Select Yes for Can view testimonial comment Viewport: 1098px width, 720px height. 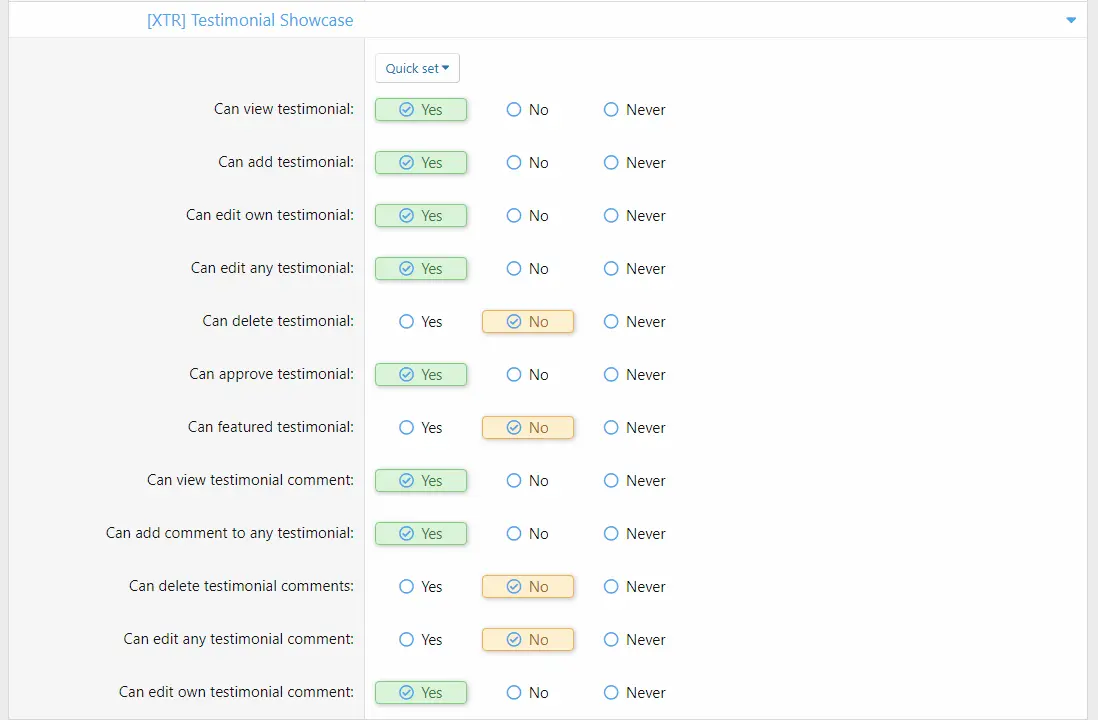[421, 480]
